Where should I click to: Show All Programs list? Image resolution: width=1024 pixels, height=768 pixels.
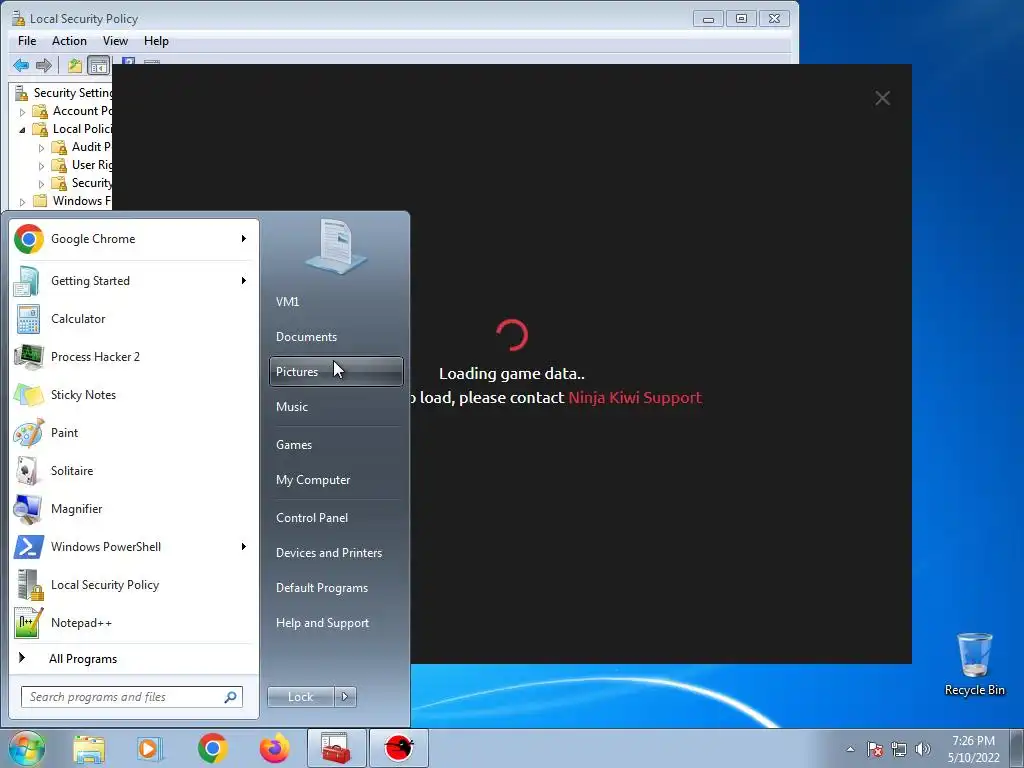133,659
